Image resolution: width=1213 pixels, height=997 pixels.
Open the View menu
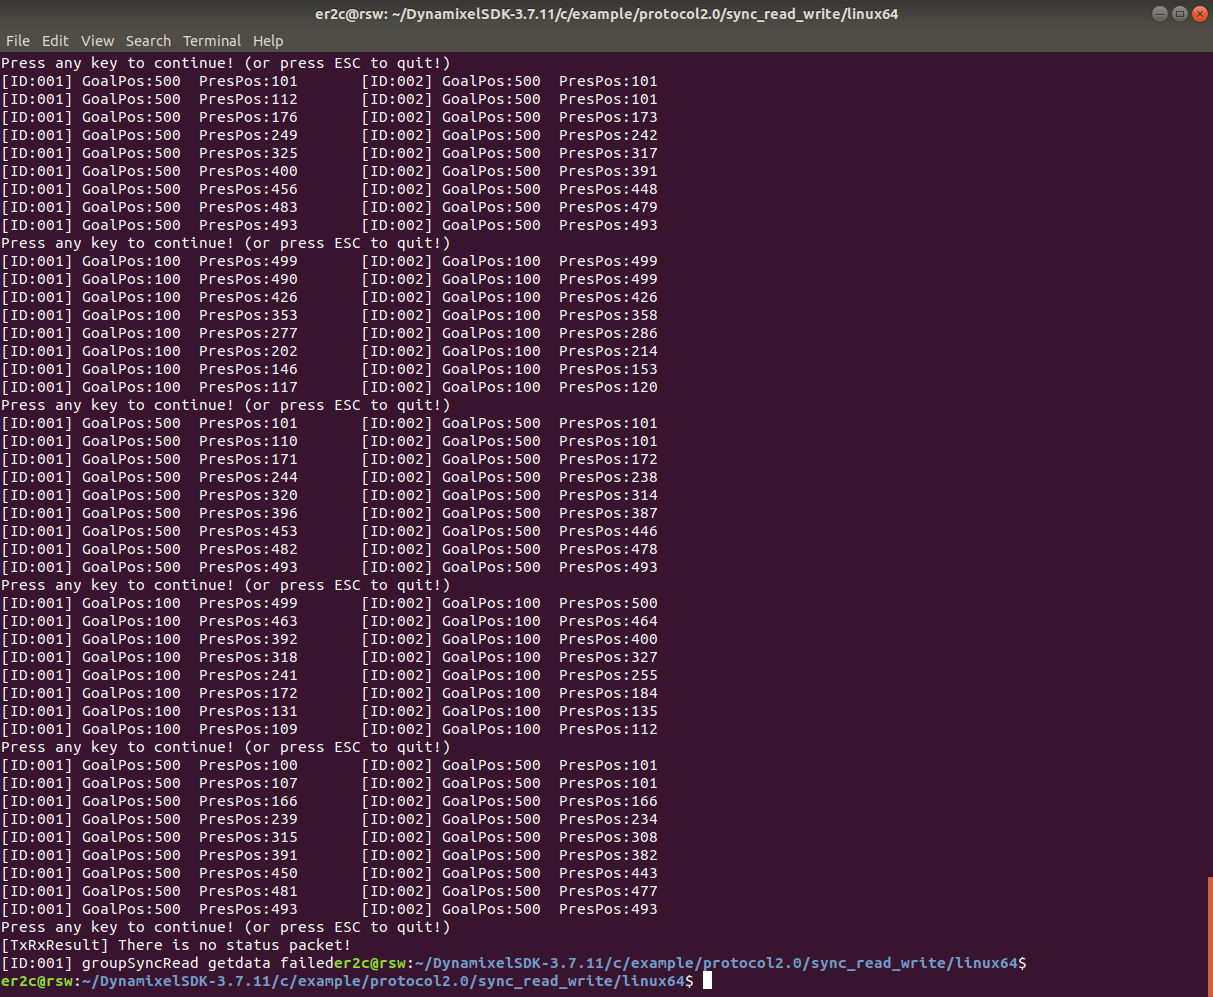pos(97,41)
